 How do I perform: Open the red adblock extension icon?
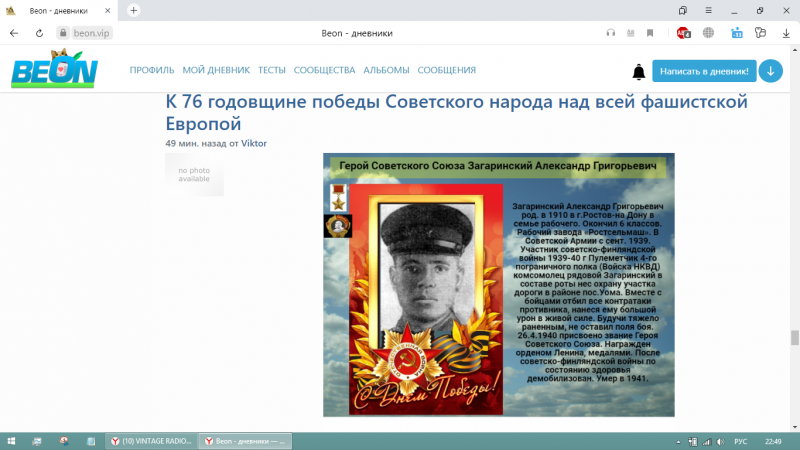click(x=684, y=33)
